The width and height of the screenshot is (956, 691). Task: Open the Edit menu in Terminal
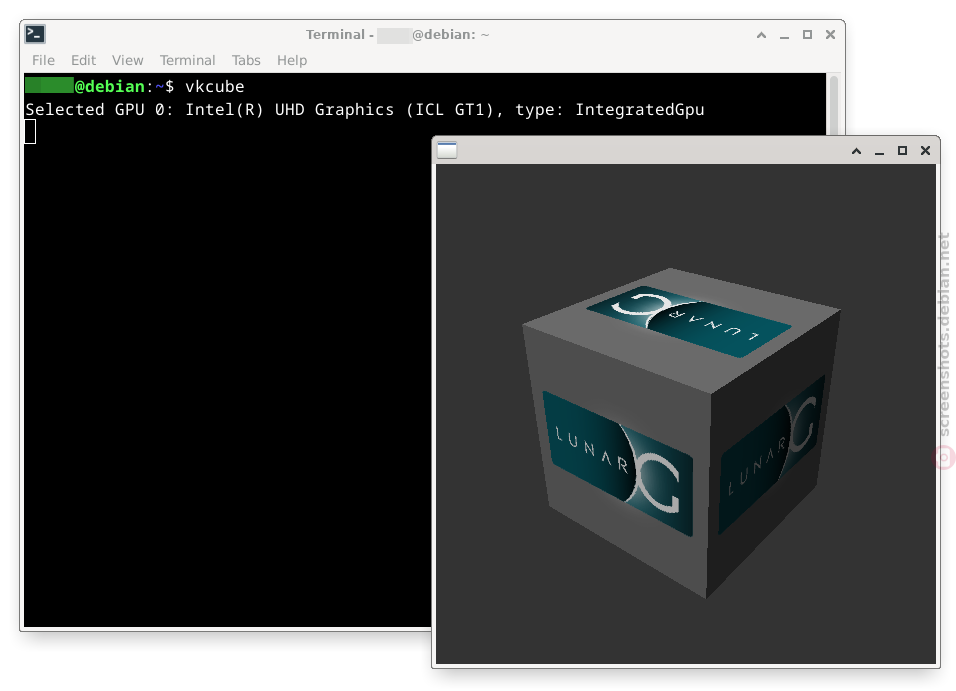click(x=84, y=60)
